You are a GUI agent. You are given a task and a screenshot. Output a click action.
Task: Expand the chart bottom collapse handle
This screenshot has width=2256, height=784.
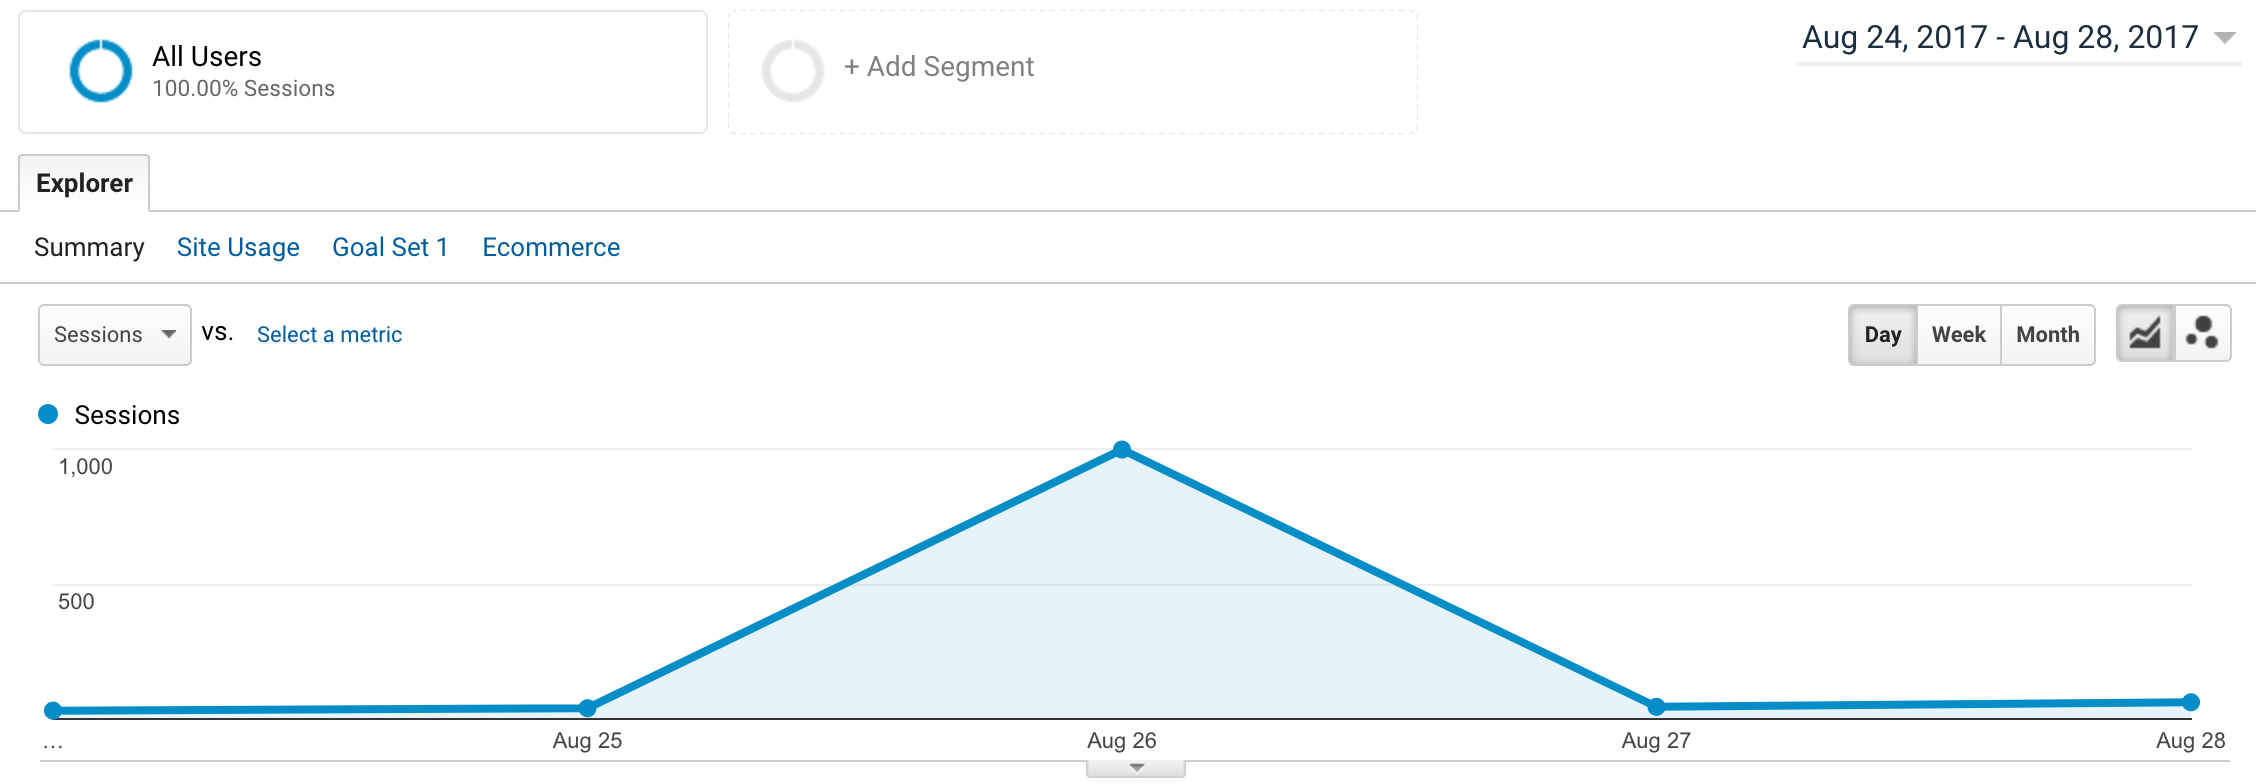click(x=1136, y=768)
